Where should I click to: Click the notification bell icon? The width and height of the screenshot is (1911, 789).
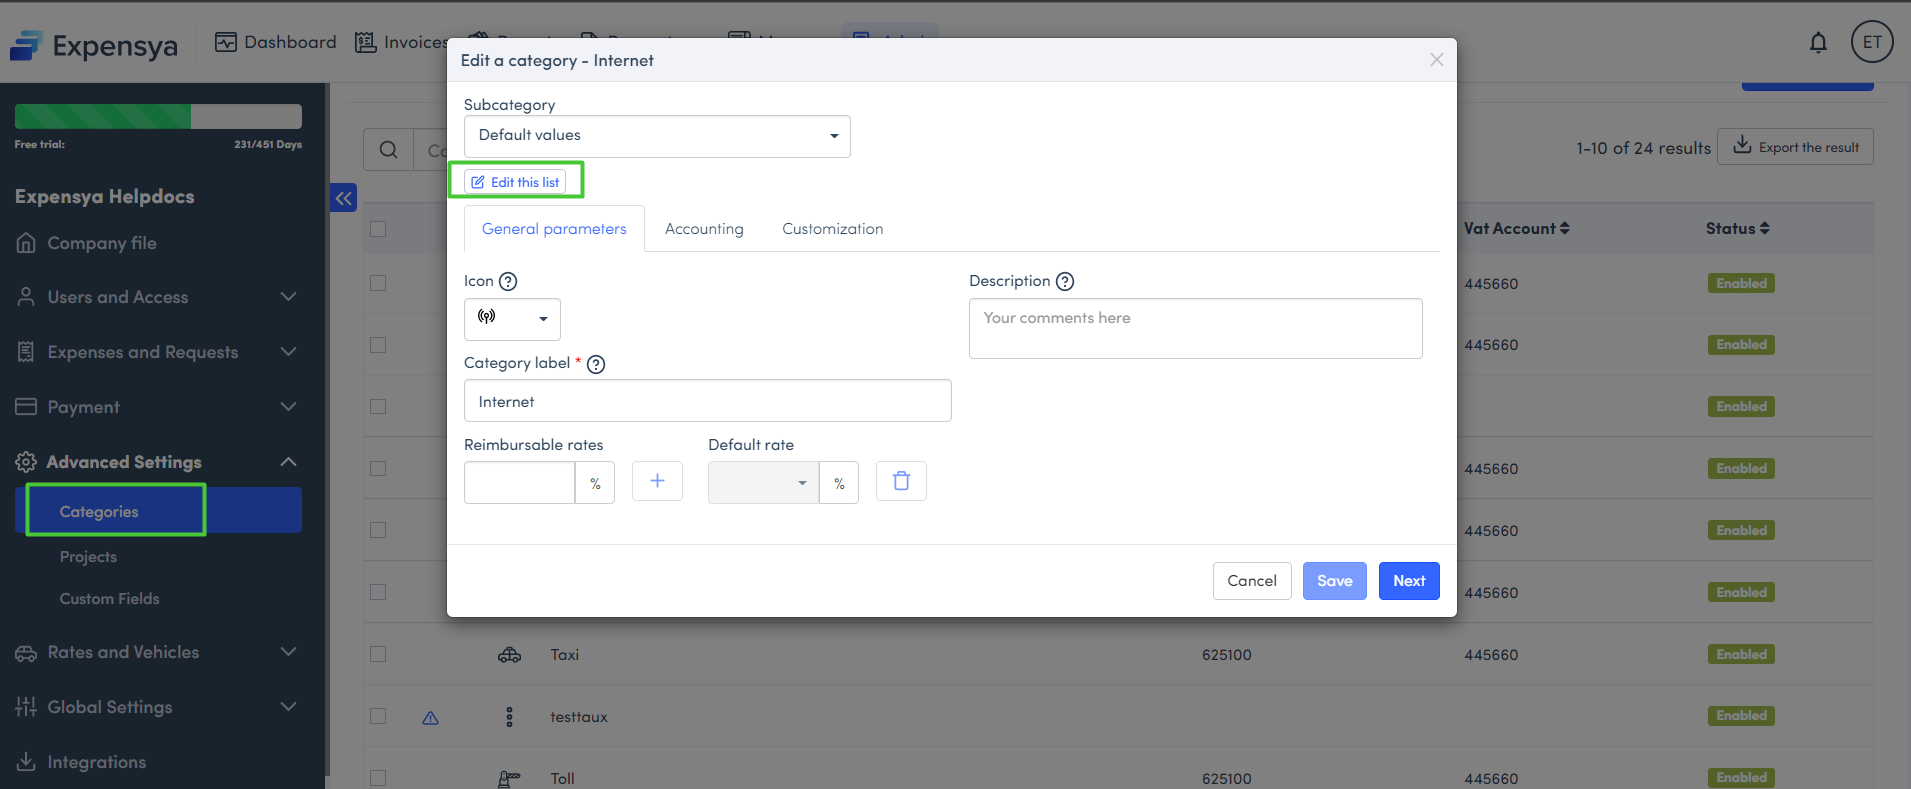coord(1818,42)
